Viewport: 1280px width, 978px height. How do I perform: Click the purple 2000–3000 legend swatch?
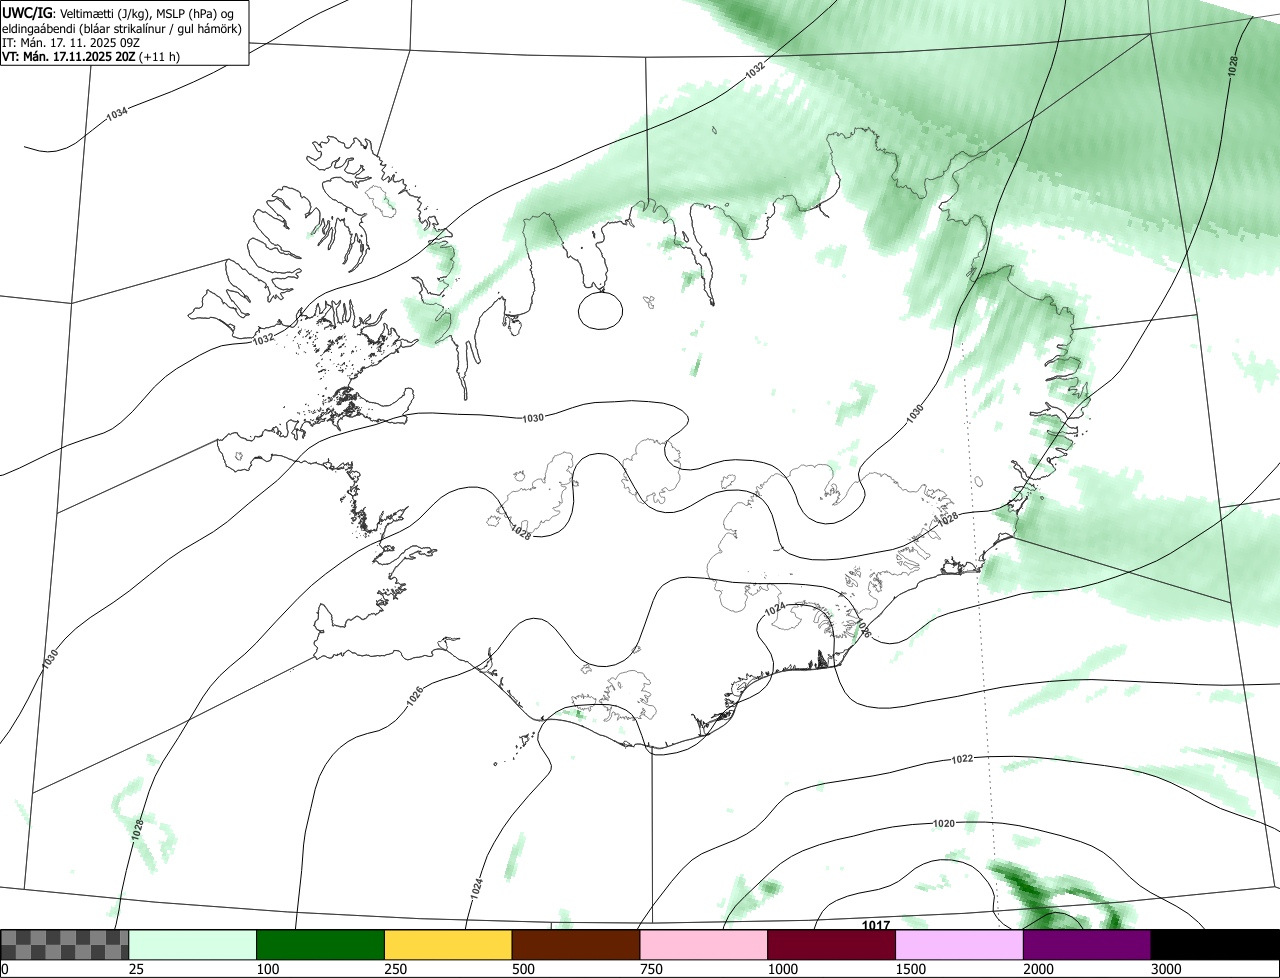pyautogui.click(x=1087, y=945)
